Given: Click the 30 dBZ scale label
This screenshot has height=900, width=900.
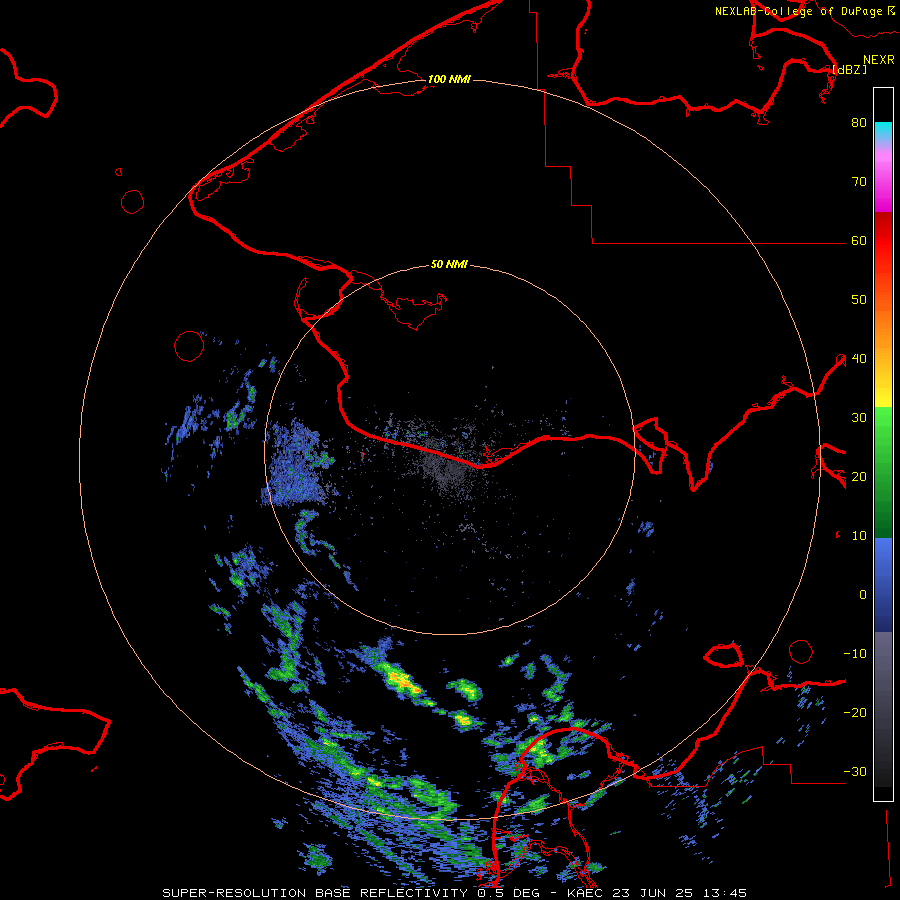Looking at the screenshot, I should [859, 418].
